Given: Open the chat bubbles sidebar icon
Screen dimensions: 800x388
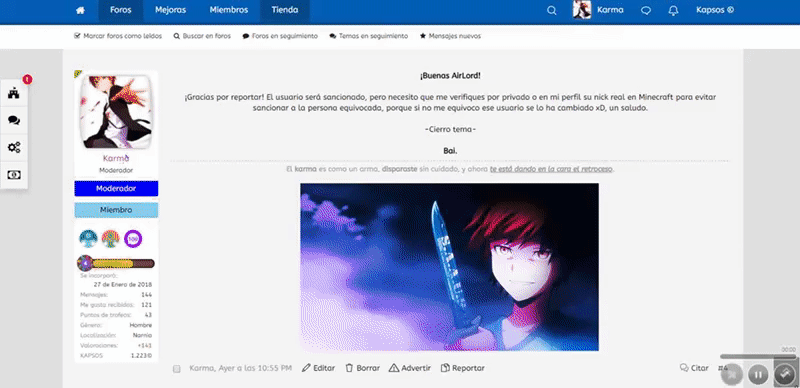Looking at the screenshot, I should pyautogui.click(x=14, y=120).
